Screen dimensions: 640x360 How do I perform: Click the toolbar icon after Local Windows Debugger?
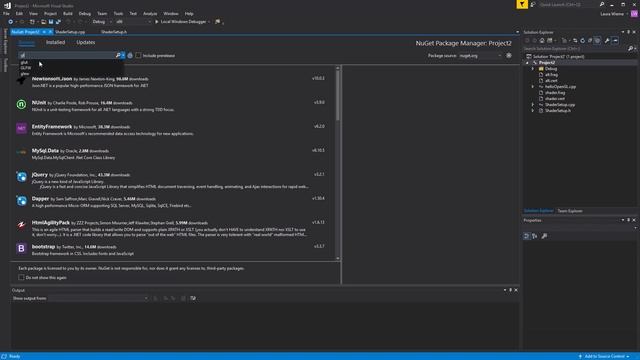[218, 22]
